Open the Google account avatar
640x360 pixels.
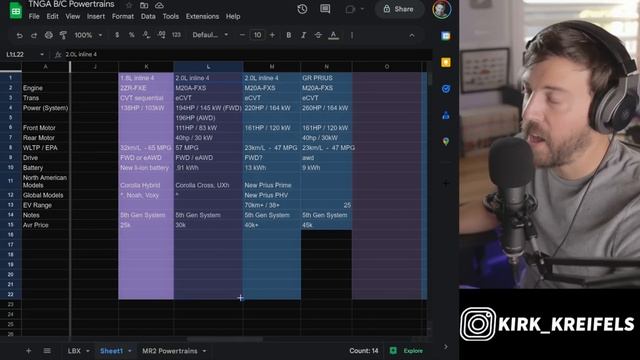442,9
